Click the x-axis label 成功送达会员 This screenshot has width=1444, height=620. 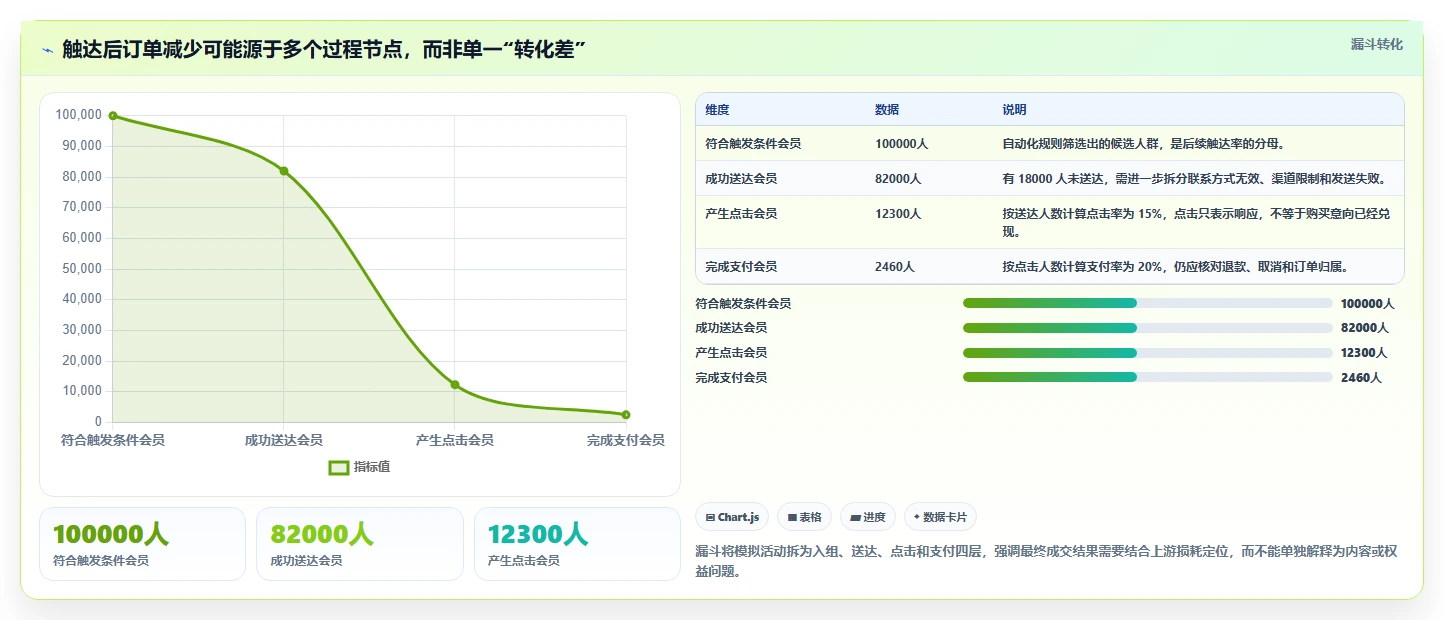coord(284,440)
